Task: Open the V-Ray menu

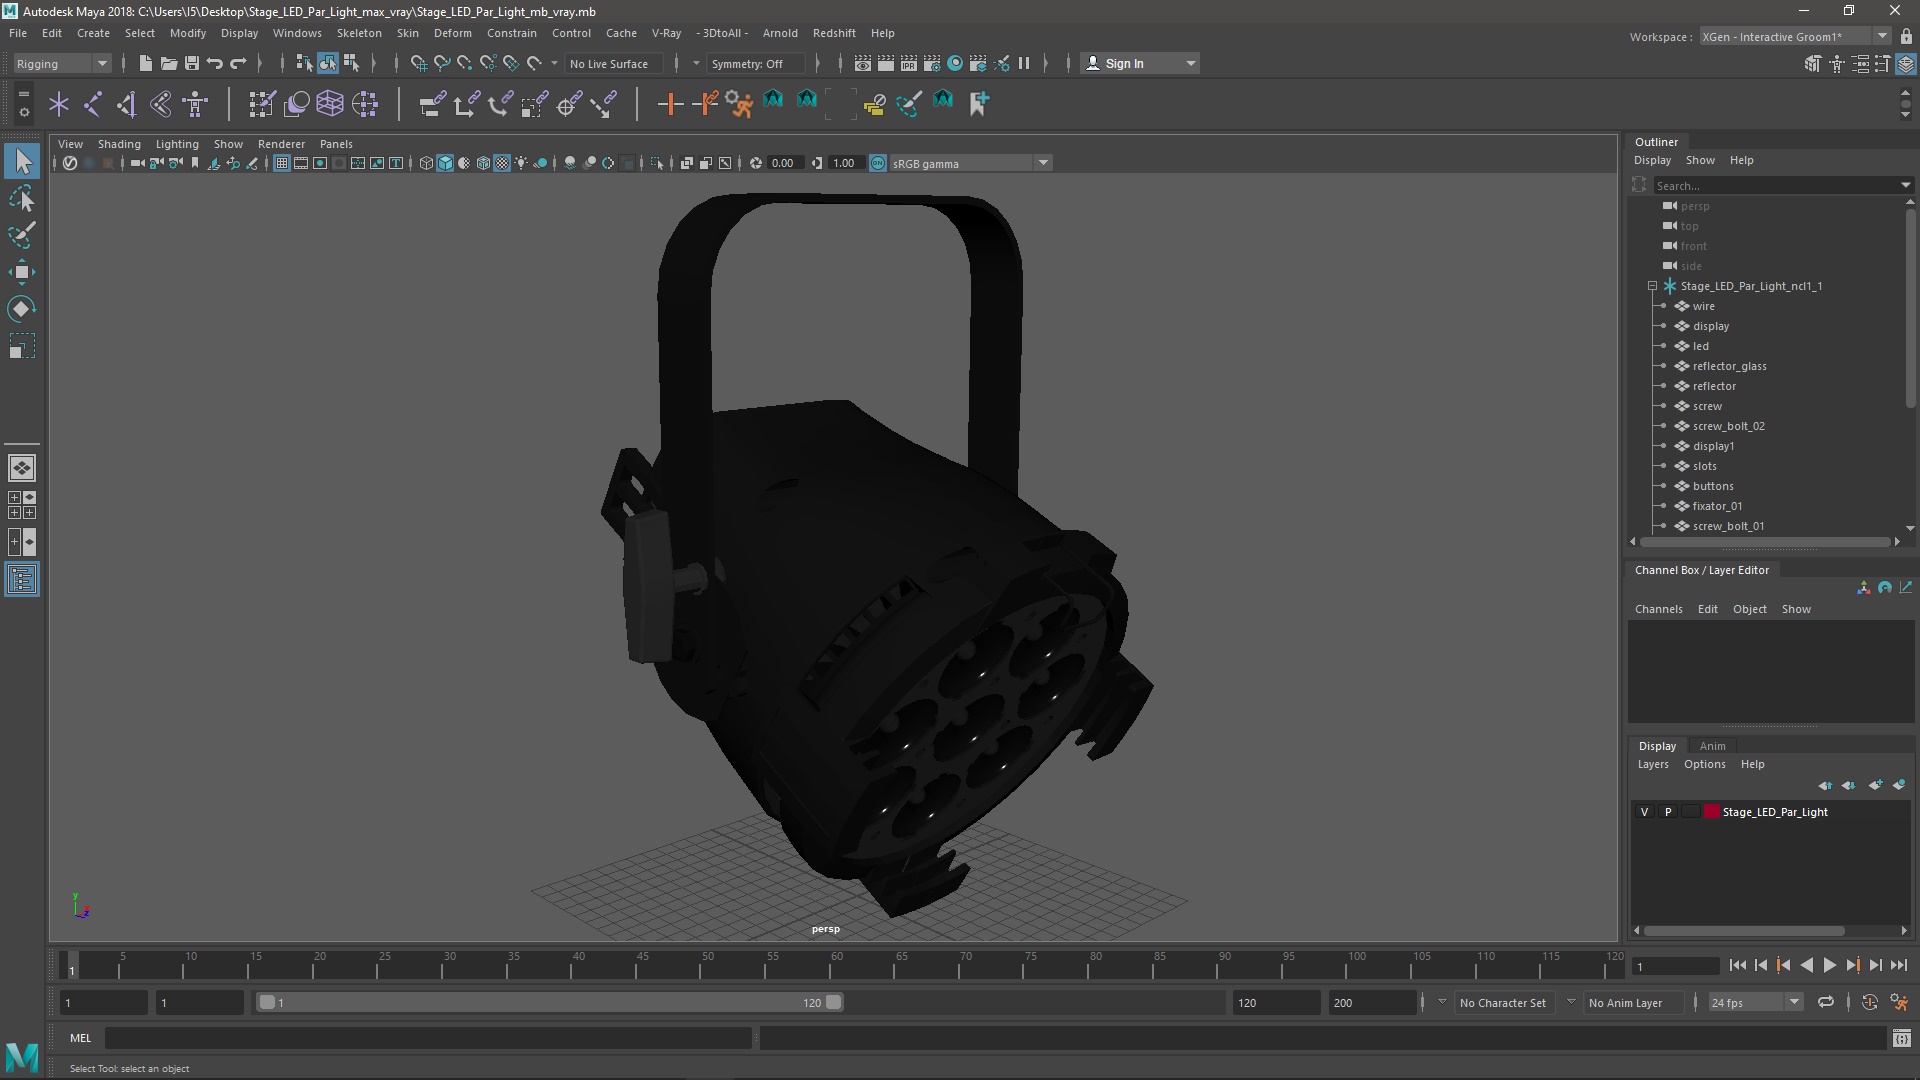Action: [x=666, y=33]
